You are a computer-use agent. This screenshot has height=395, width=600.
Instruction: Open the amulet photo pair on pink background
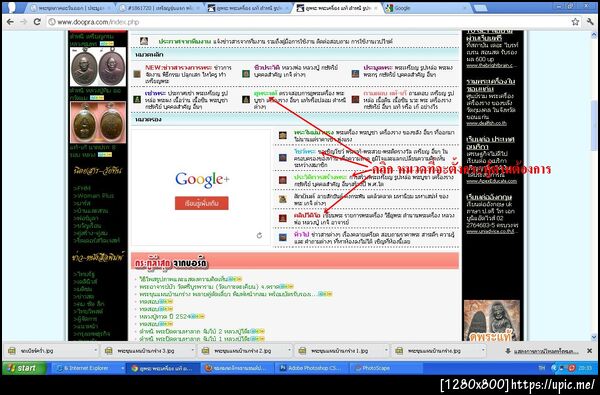(98, 122)
